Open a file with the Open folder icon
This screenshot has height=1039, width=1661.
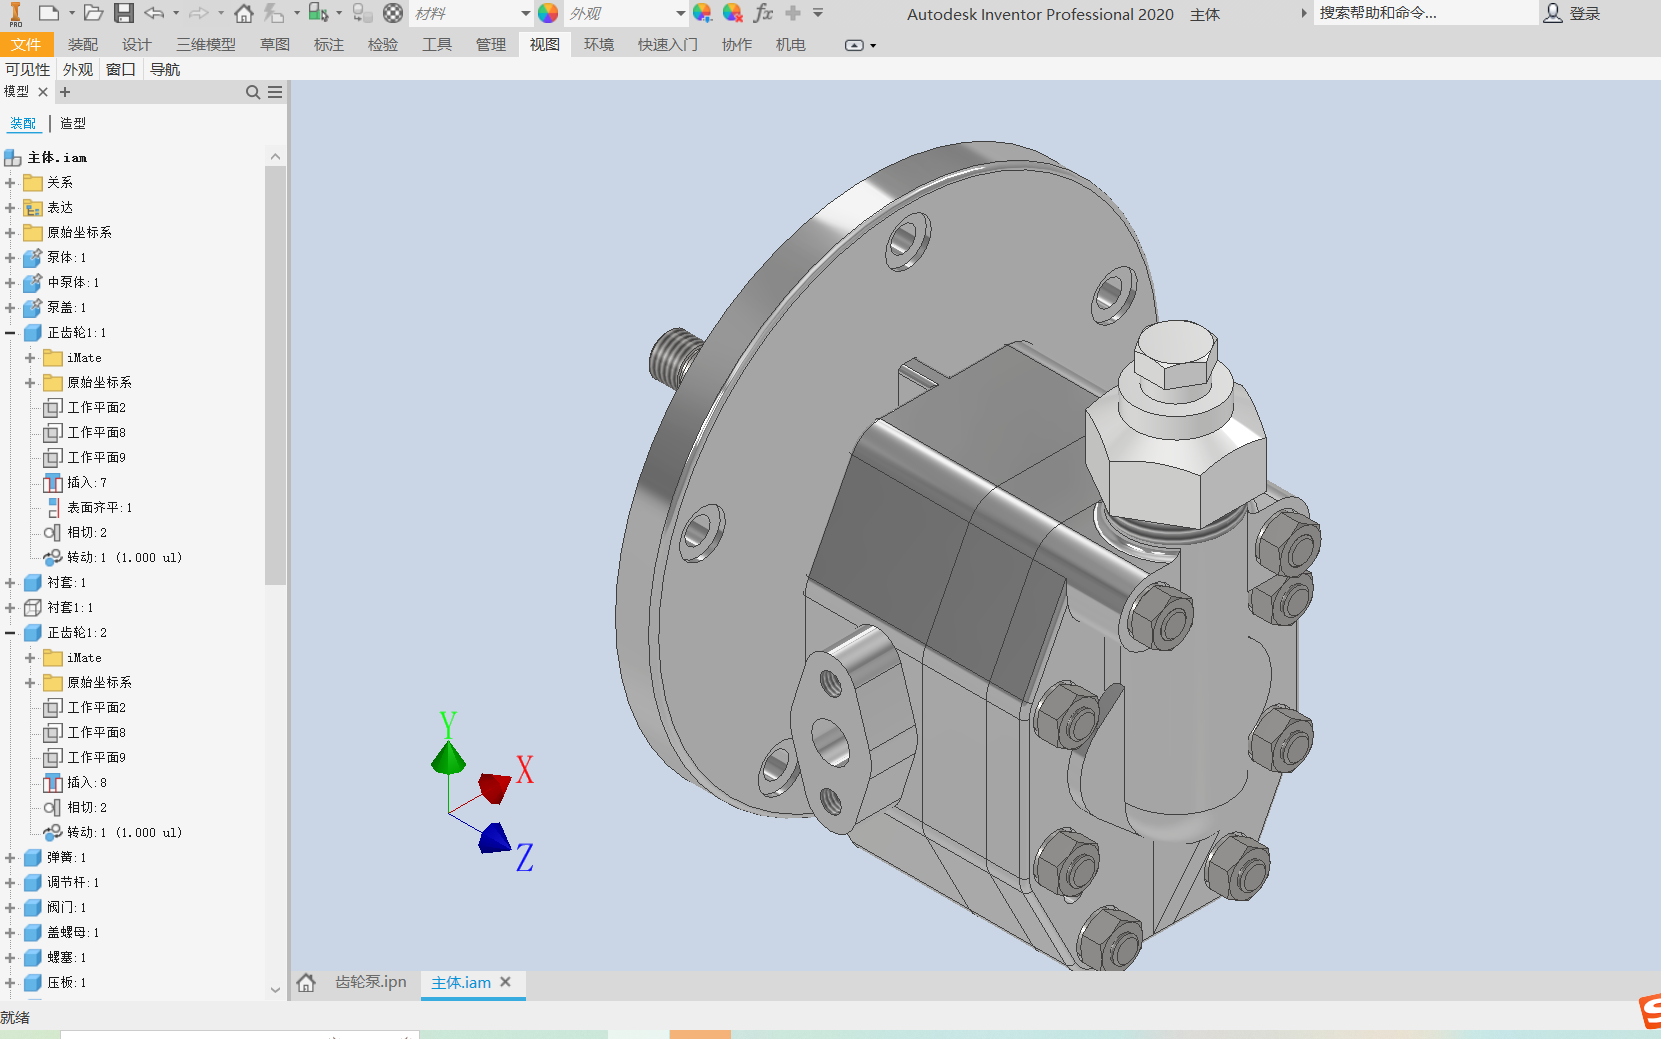coord(93,13)
